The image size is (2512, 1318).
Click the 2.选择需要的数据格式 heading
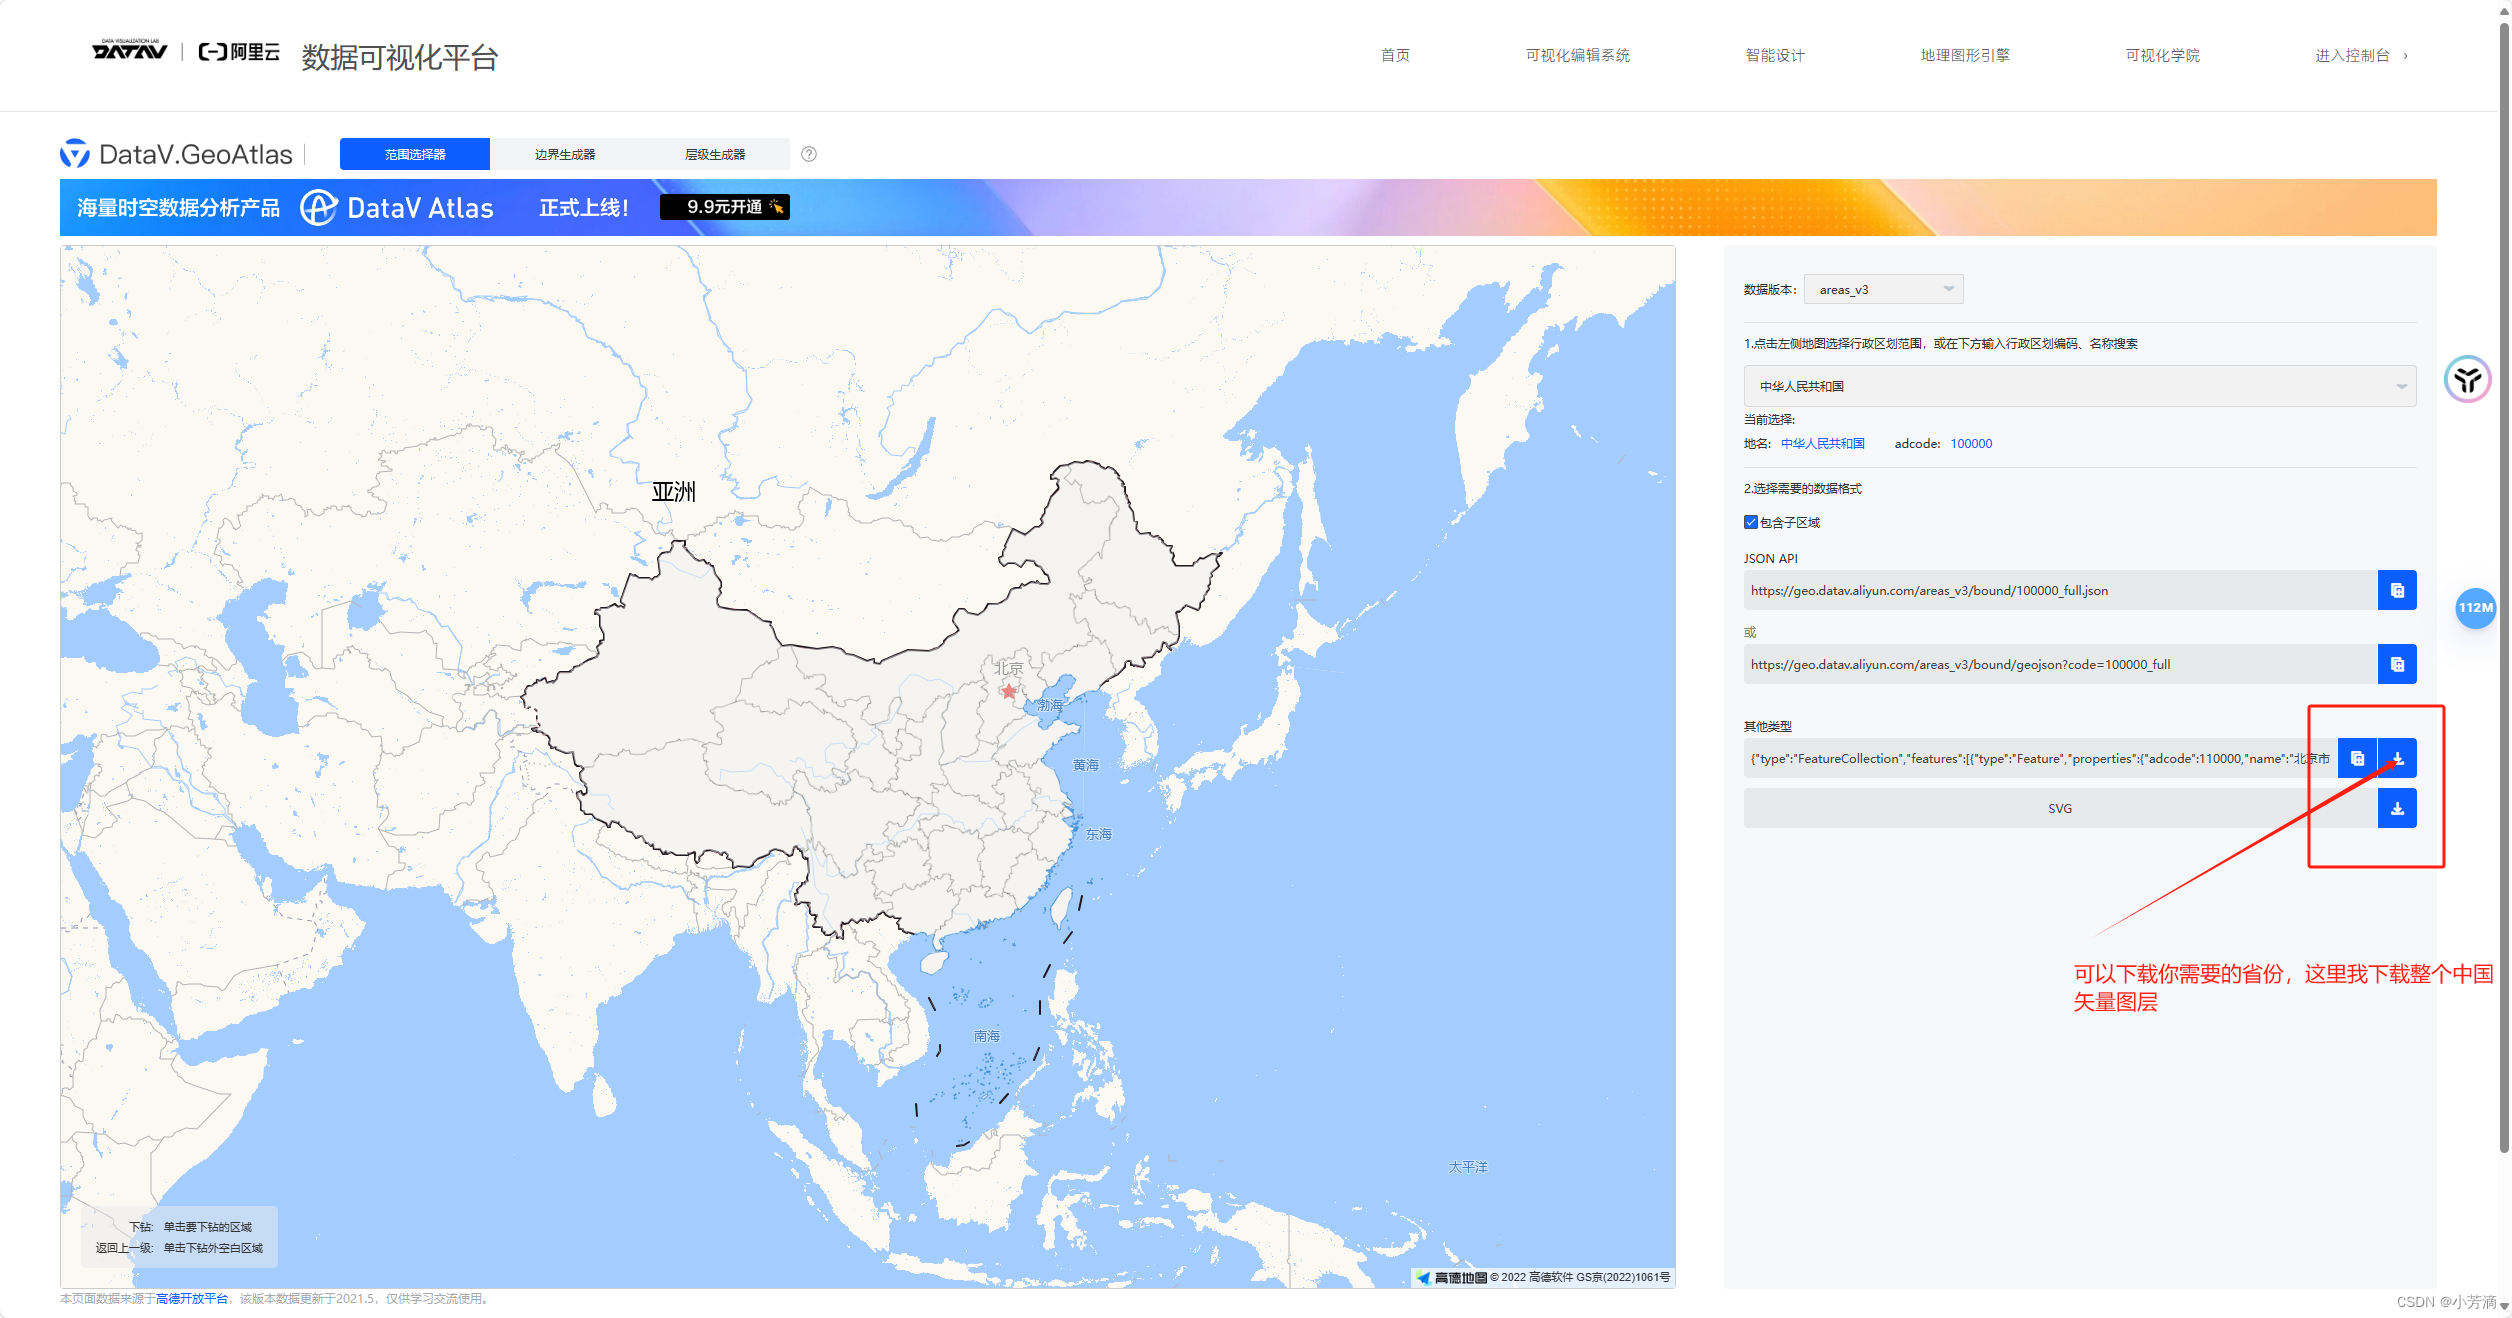click(1803, 488)
